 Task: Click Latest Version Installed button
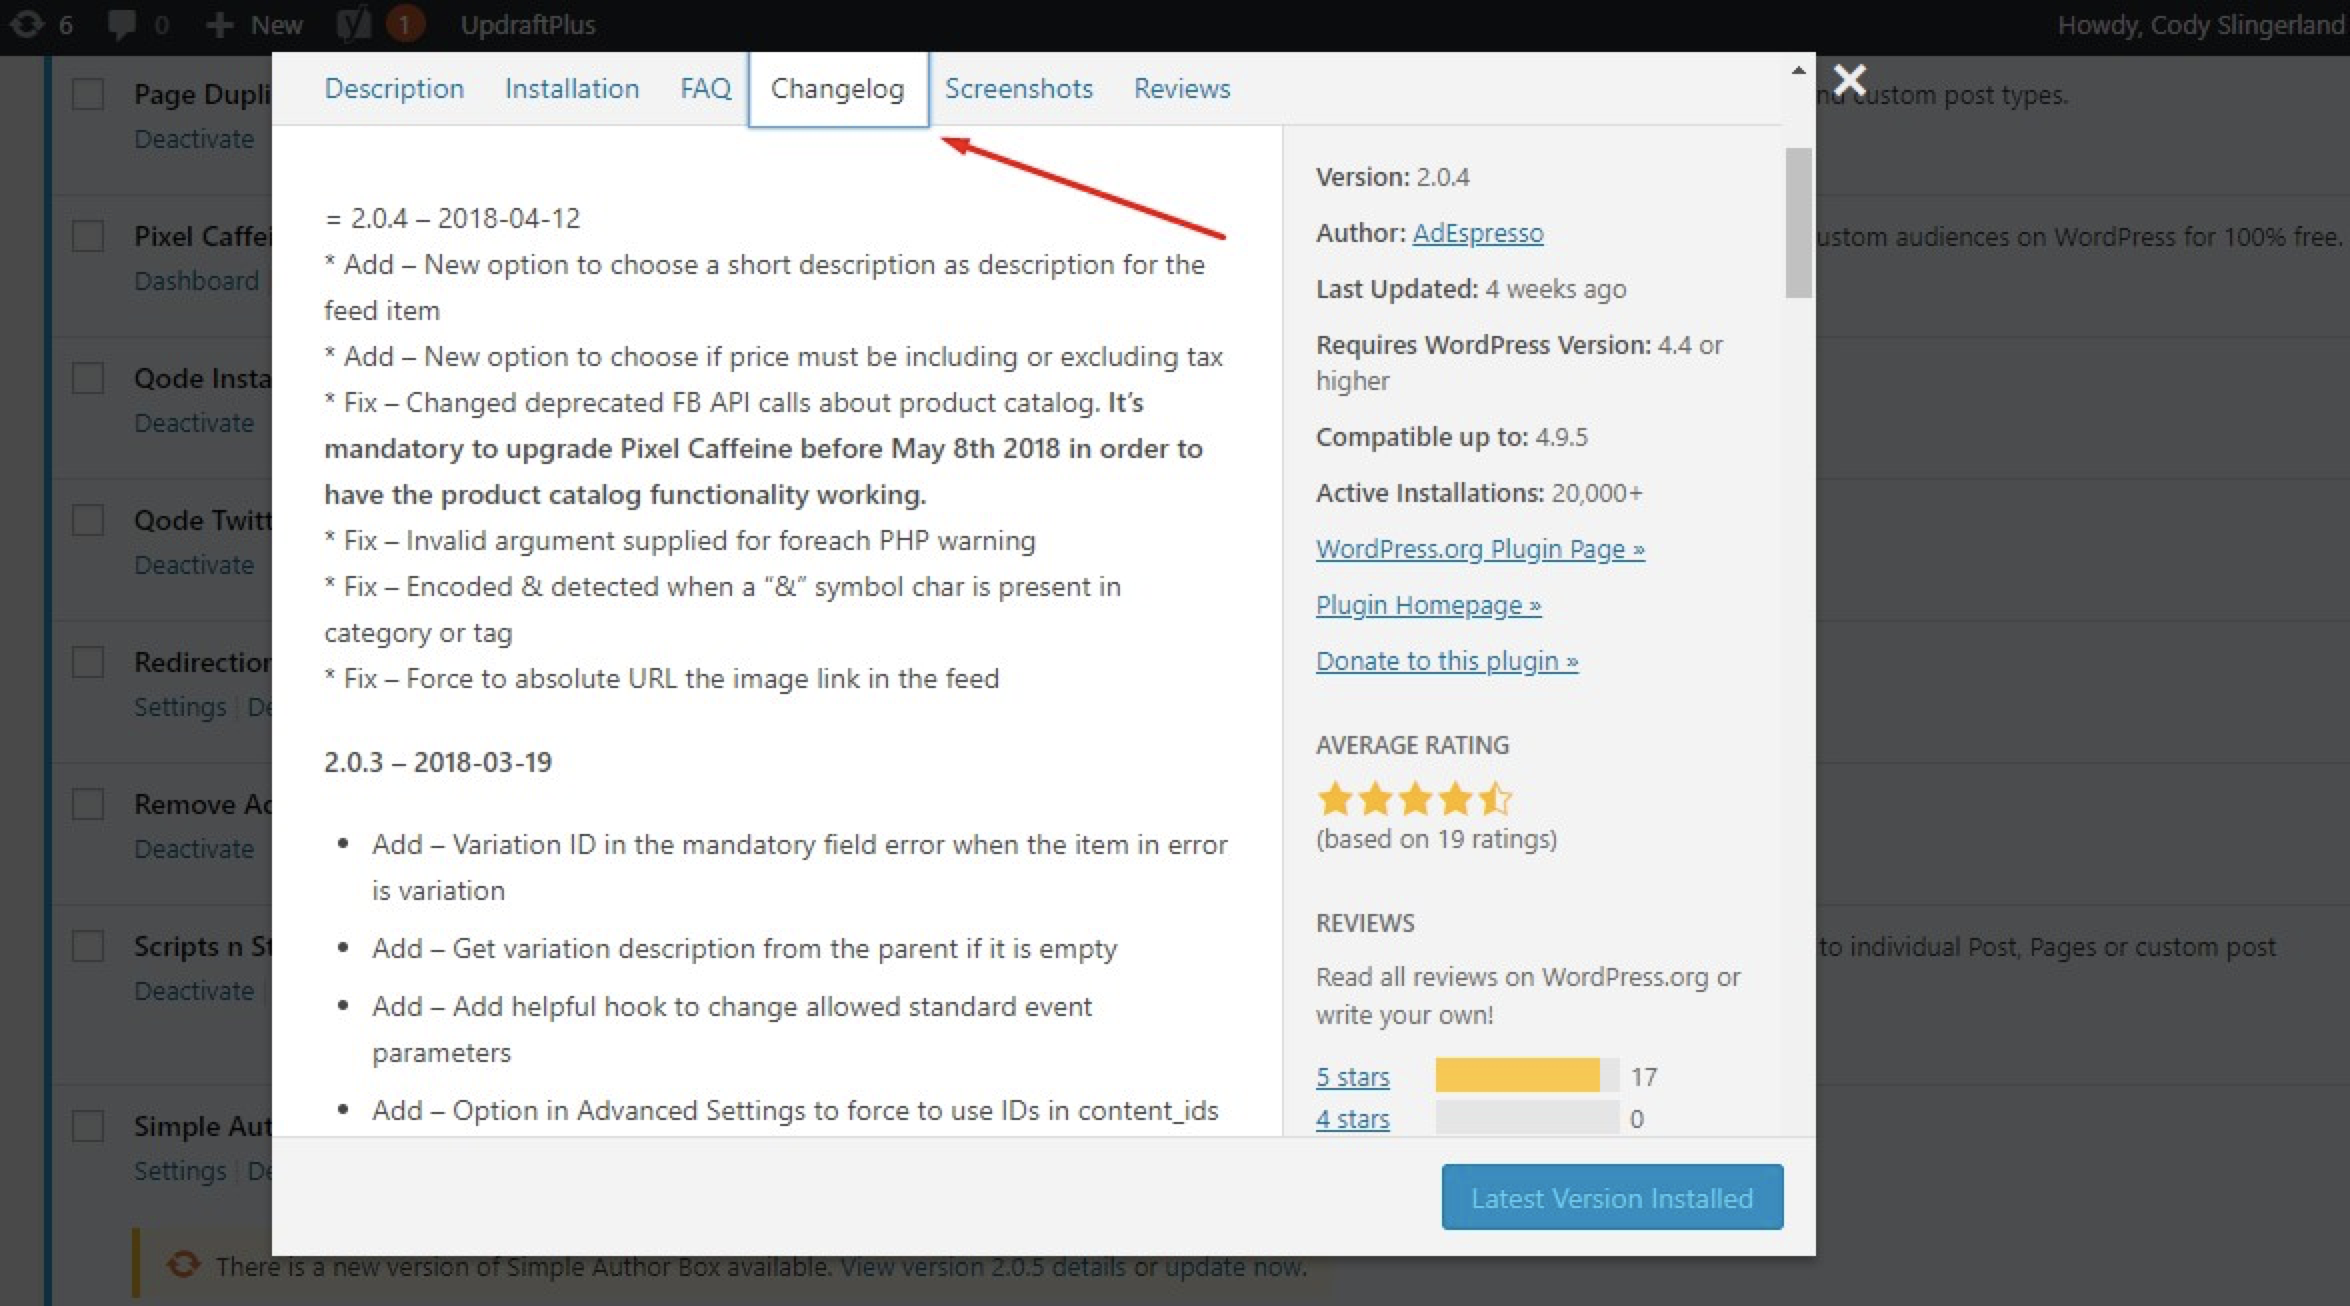coord(1612,1197)
